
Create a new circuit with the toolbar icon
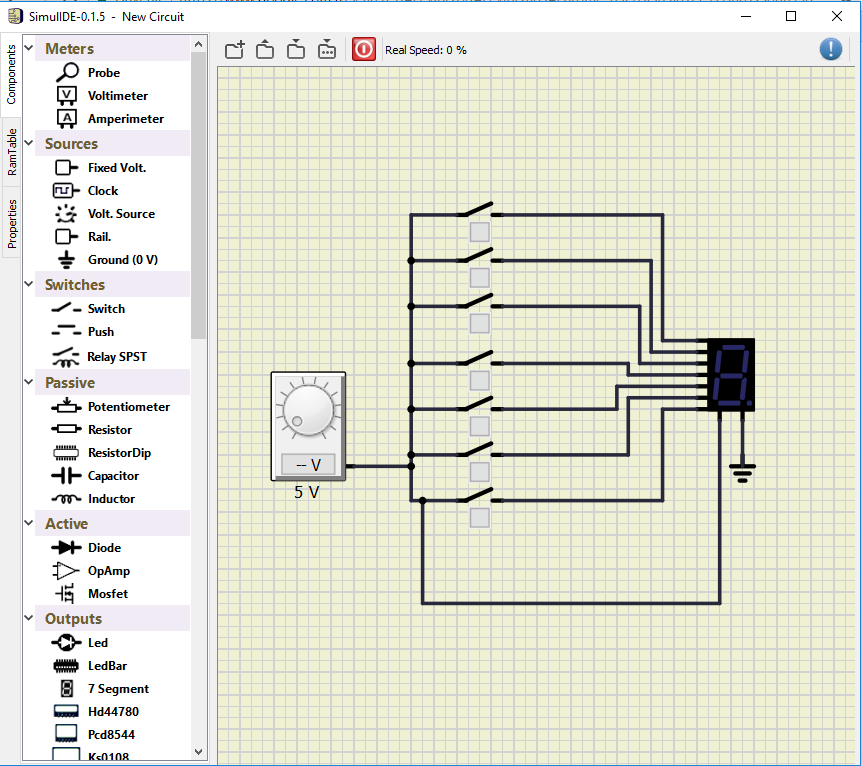click(x=234, y=49)
